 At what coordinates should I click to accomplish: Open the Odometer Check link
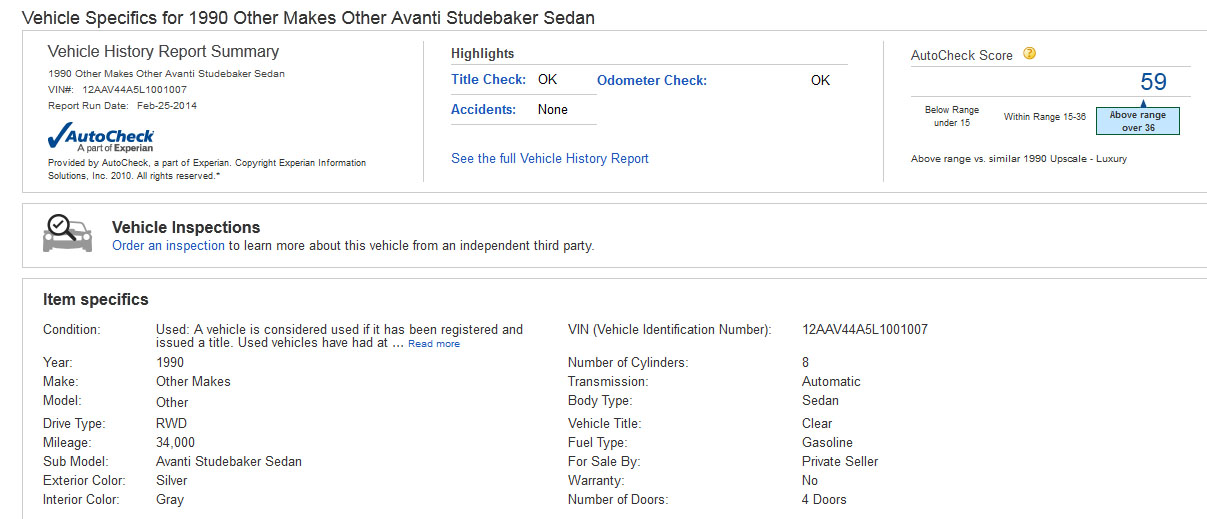coord(652,80)
